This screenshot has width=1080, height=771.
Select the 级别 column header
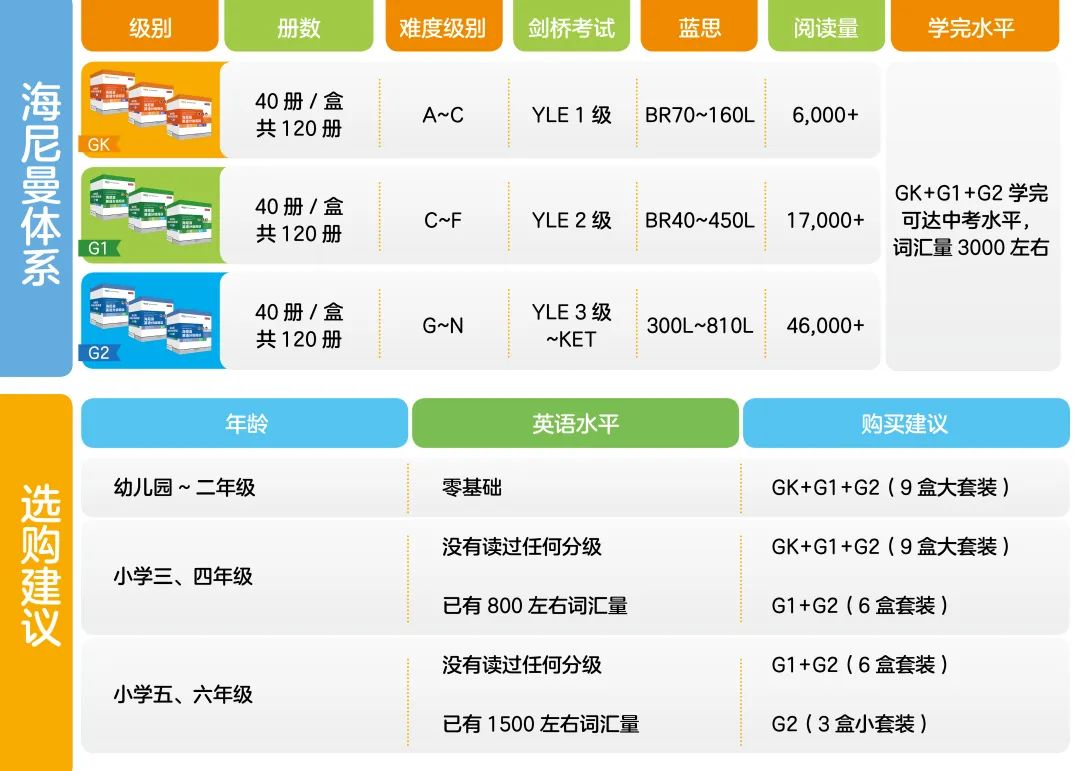[150, 27]
